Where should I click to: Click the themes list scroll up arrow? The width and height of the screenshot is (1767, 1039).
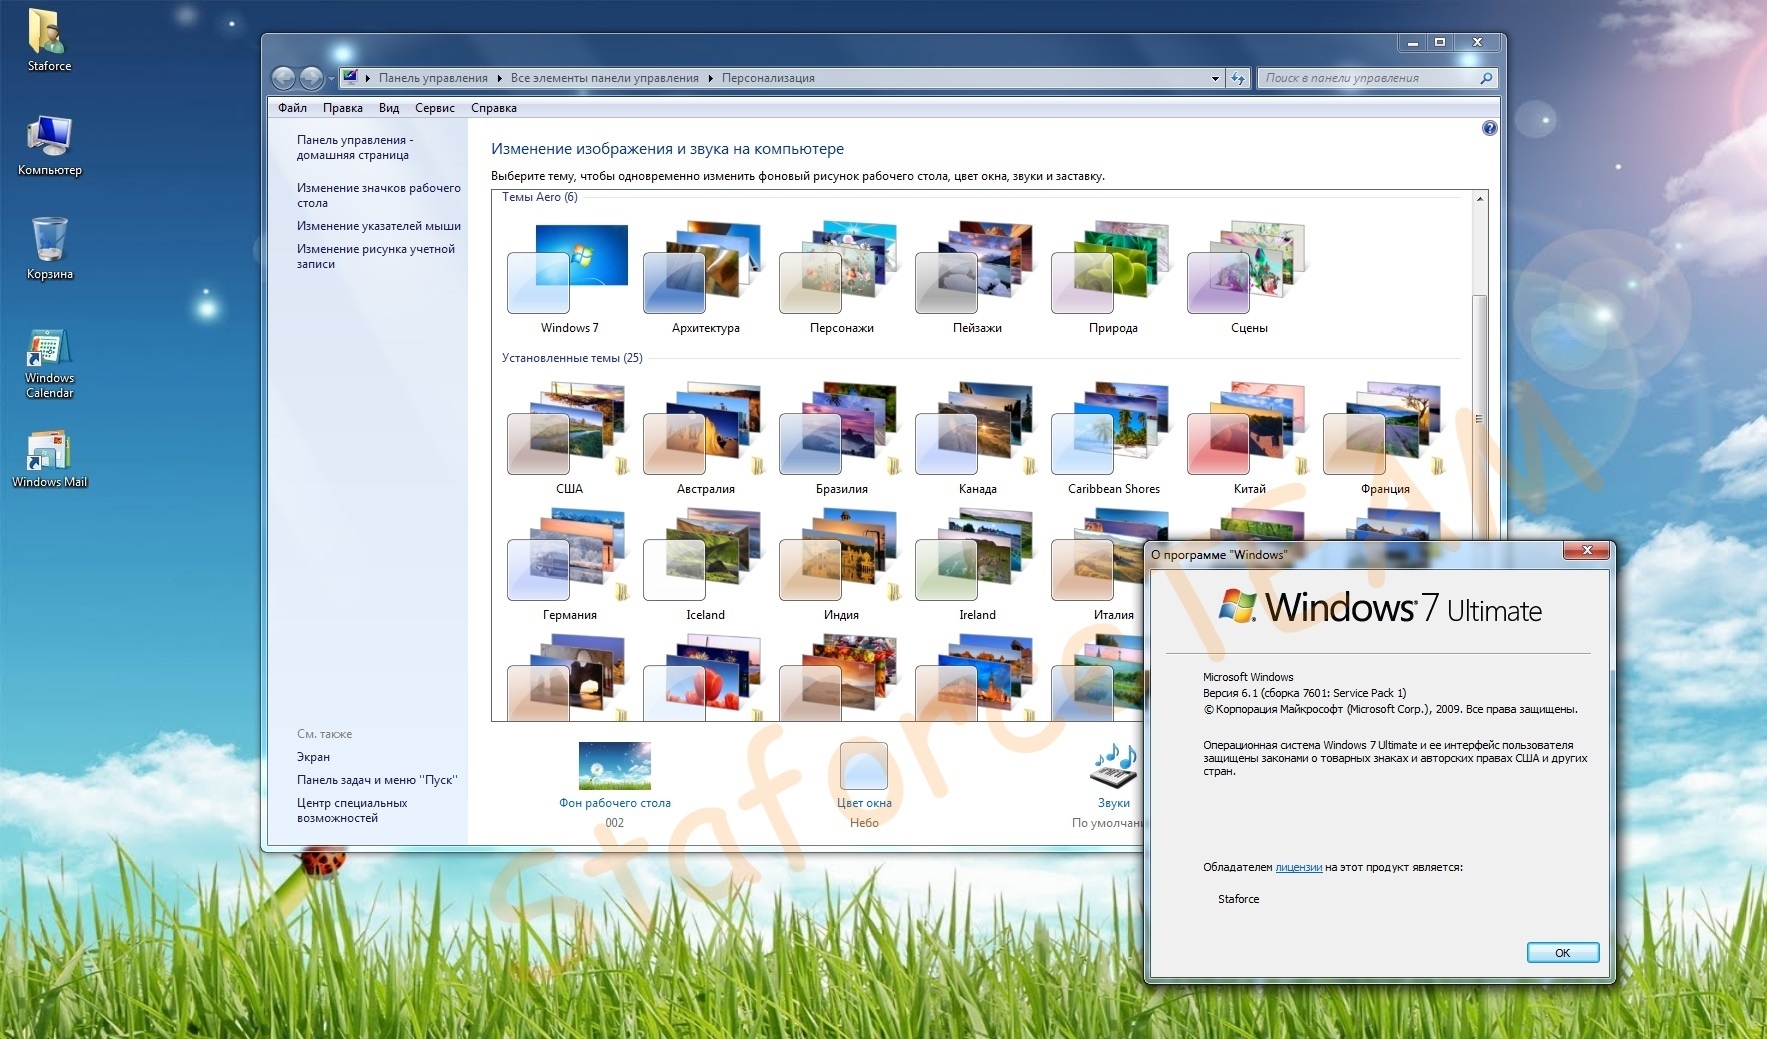[x=1480, y=199]
